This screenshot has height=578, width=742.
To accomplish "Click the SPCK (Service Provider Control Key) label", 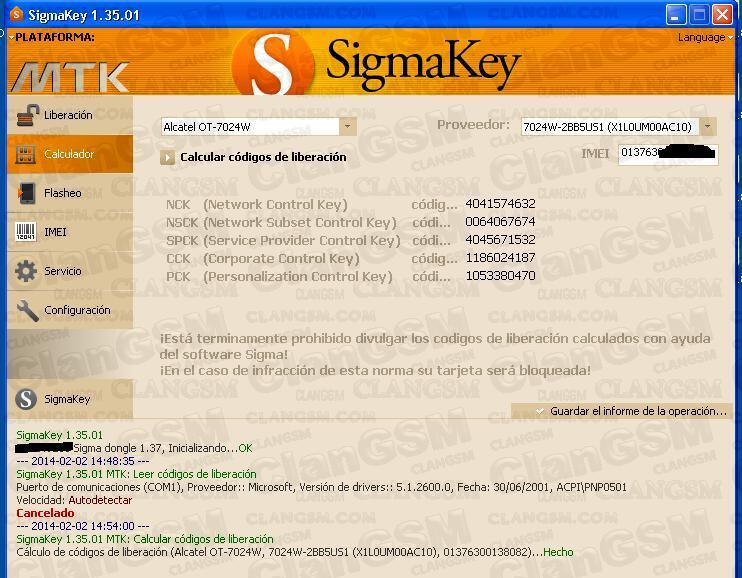I will coord(283,240).
